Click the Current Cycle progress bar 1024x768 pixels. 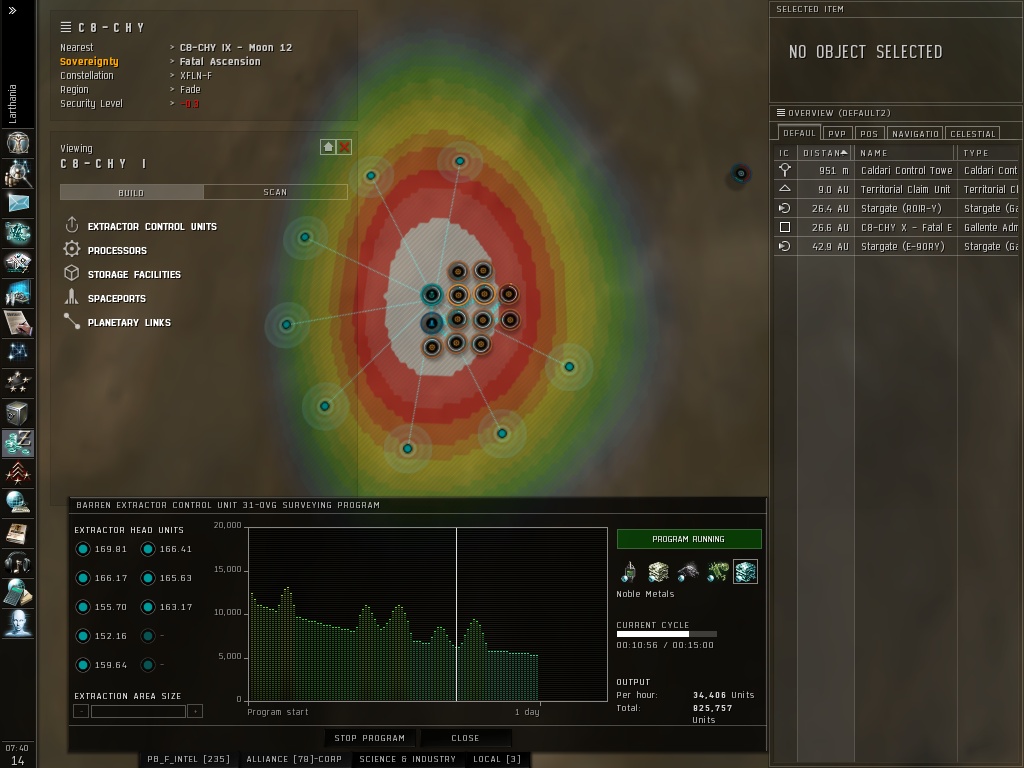tap(666, 633)
